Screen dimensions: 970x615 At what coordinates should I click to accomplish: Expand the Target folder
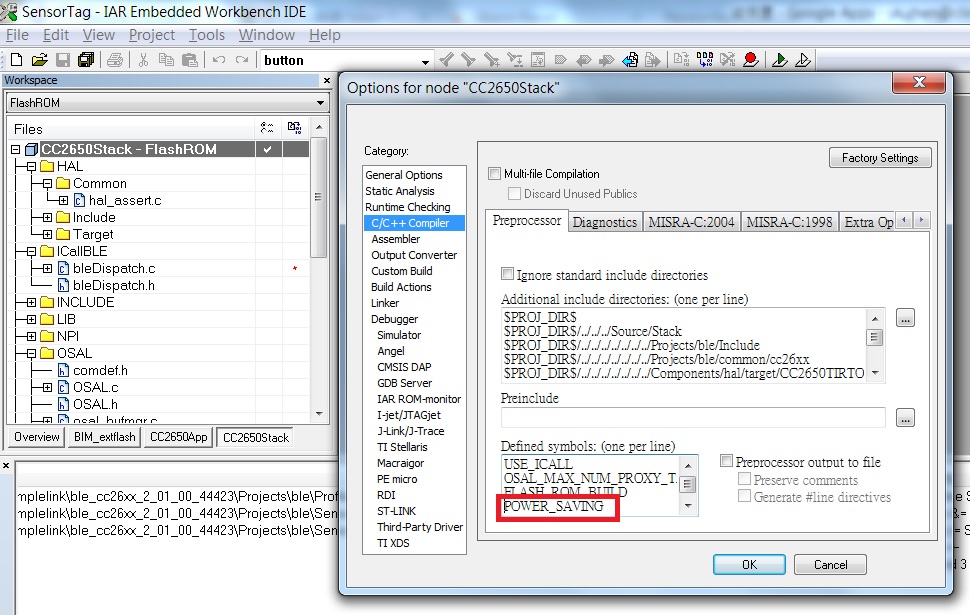coord(47,234)
